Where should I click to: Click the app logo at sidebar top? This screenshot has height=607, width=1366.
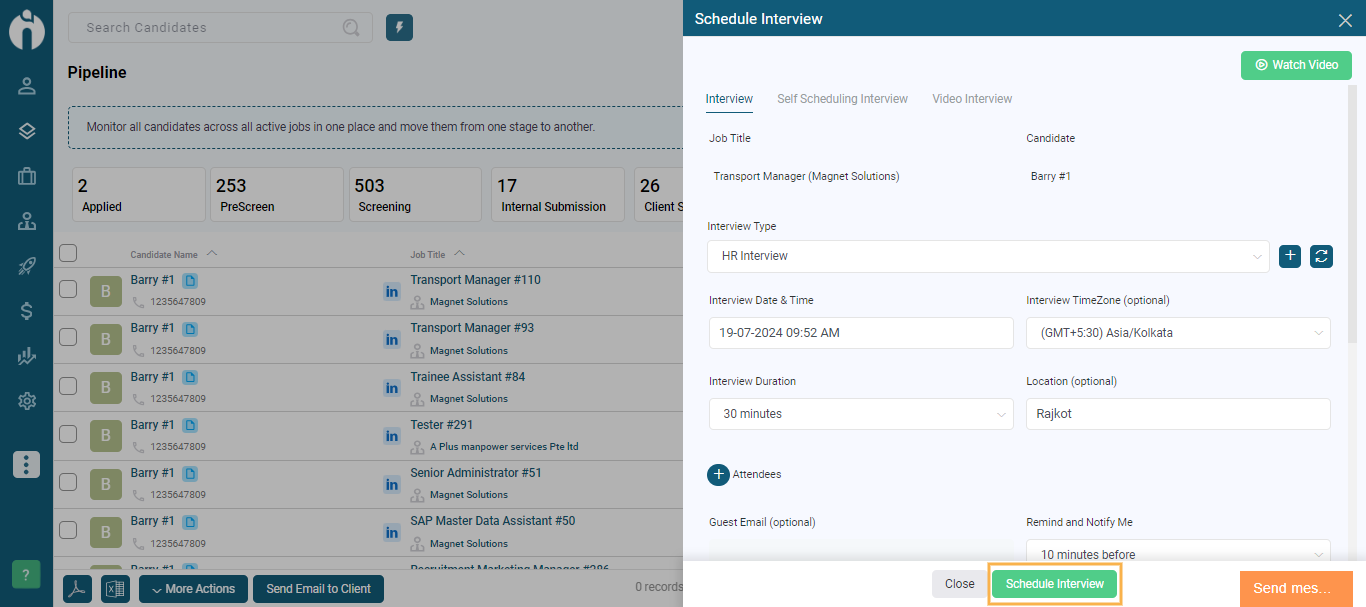pos(27,29)
